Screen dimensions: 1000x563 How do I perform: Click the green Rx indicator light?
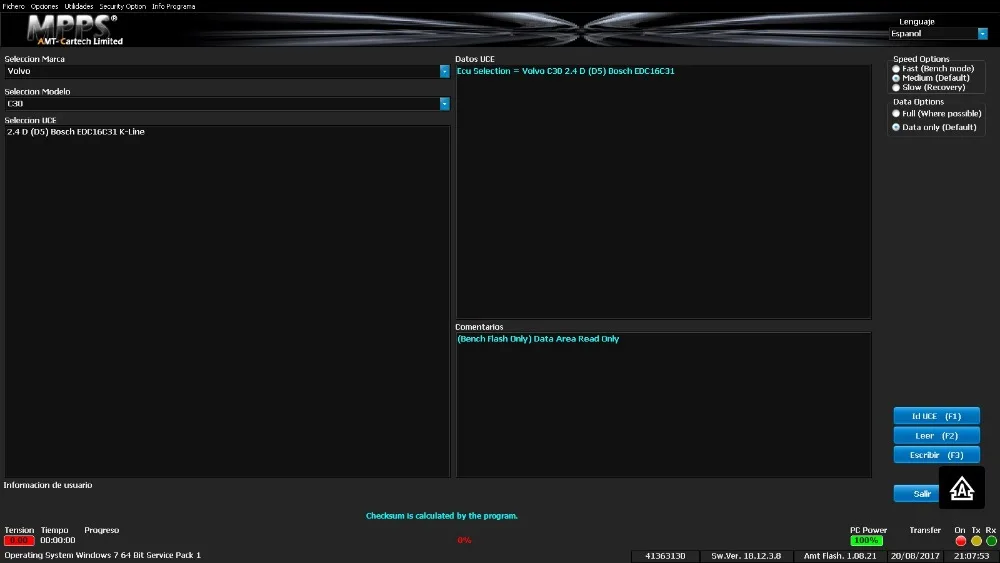tap(991, 541)
